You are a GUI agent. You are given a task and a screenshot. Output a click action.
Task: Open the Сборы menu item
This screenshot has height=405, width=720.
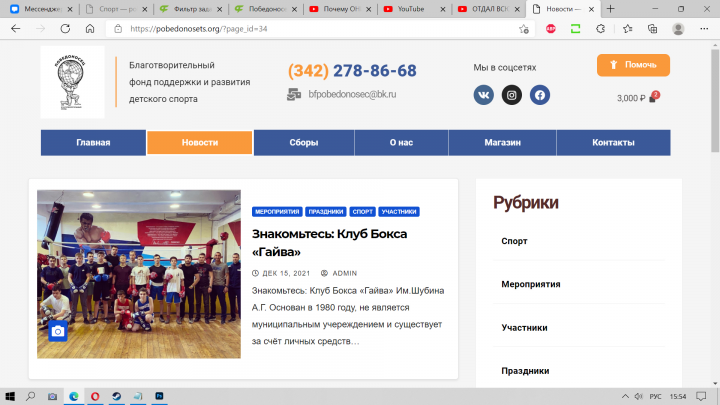tap(304, 143)
